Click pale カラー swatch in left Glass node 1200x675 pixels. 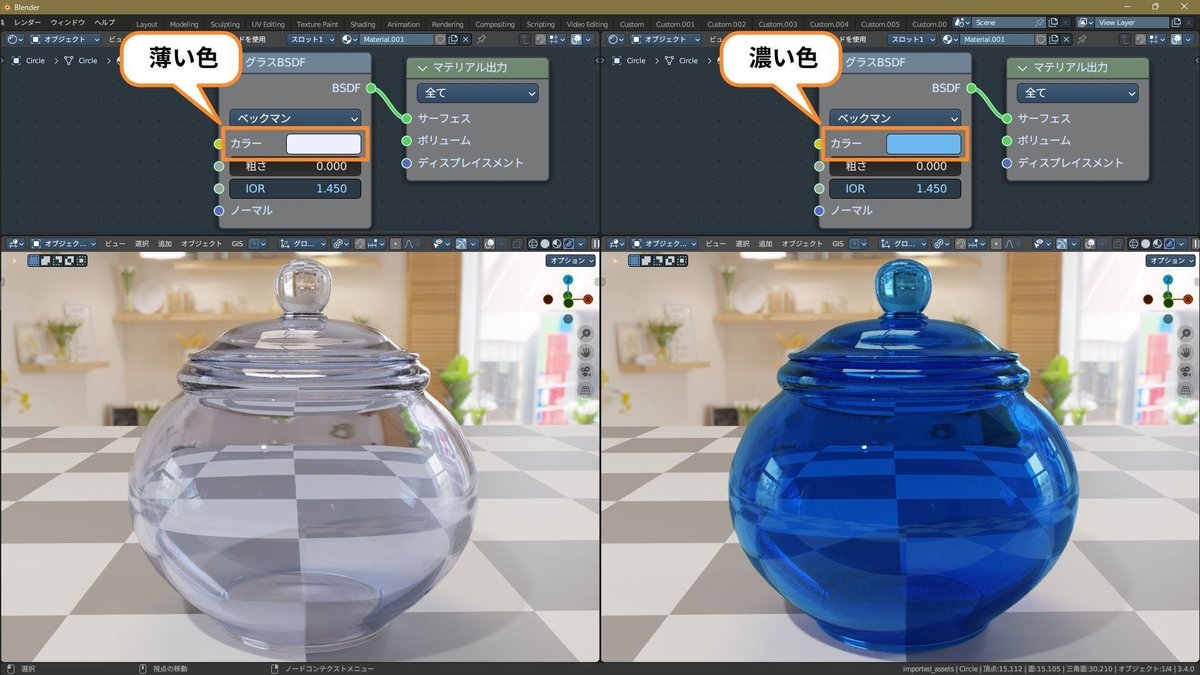[x=324, y=143]
